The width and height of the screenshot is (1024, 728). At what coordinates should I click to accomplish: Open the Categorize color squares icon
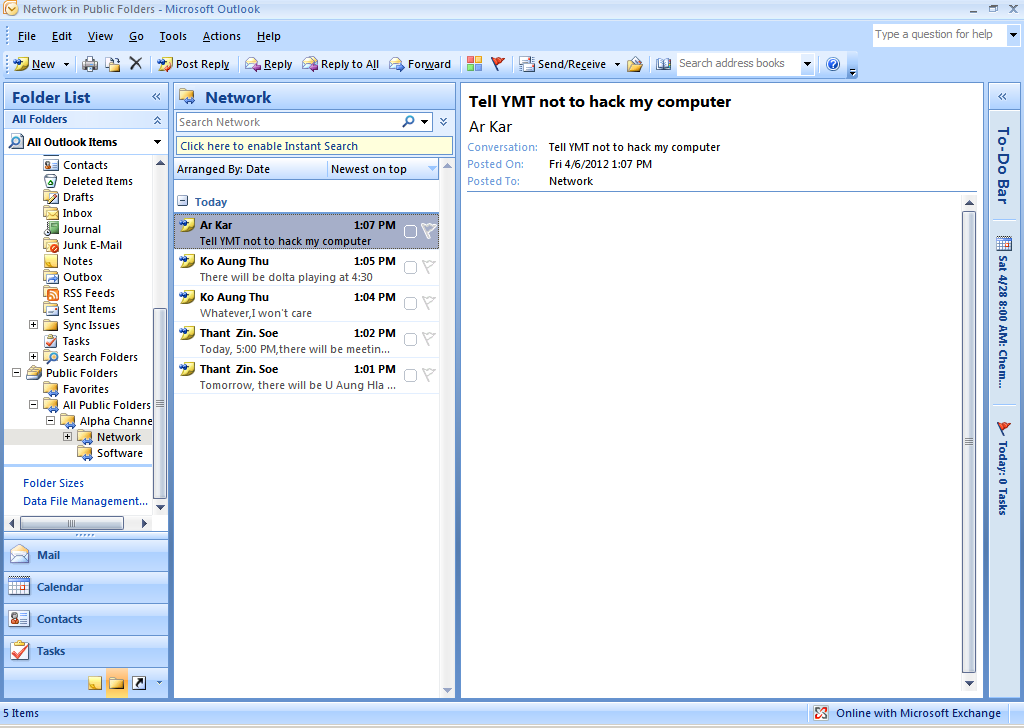click(x=475, y=64)
